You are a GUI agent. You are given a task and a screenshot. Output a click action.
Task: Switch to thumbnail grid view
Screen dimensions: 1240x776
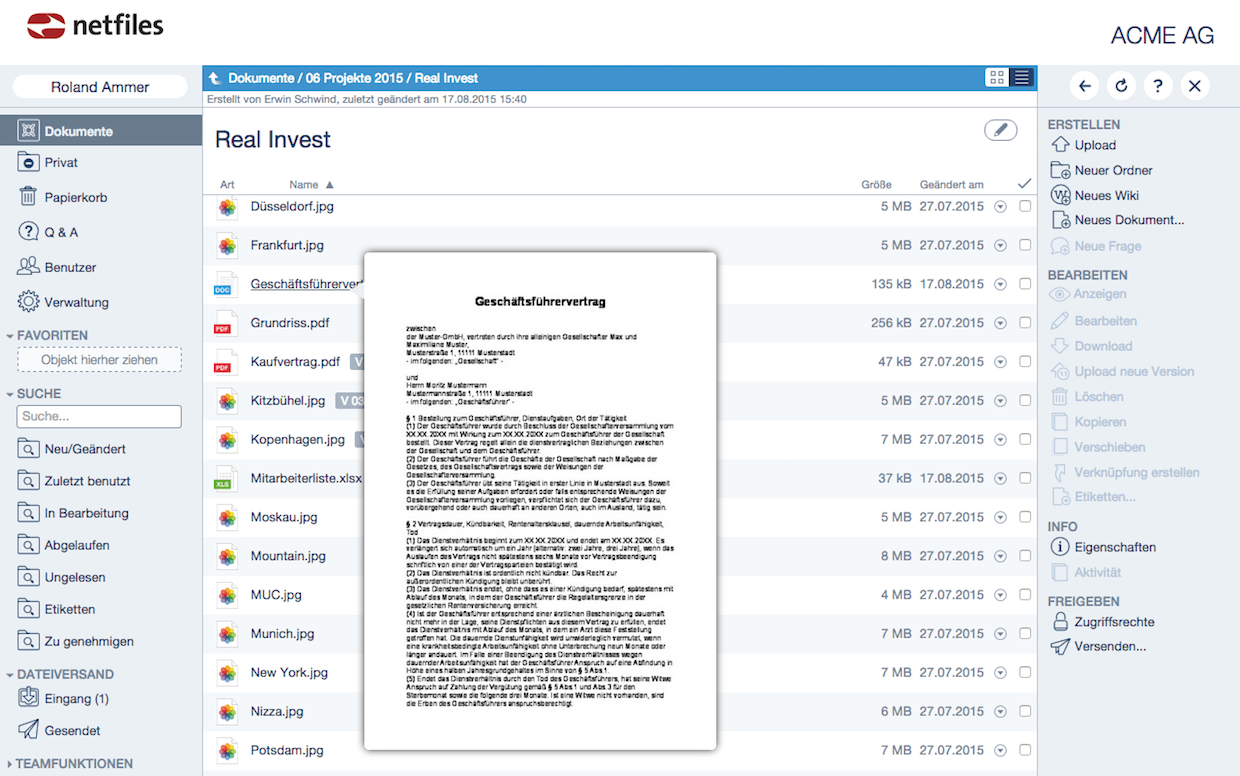pos(996,77)
